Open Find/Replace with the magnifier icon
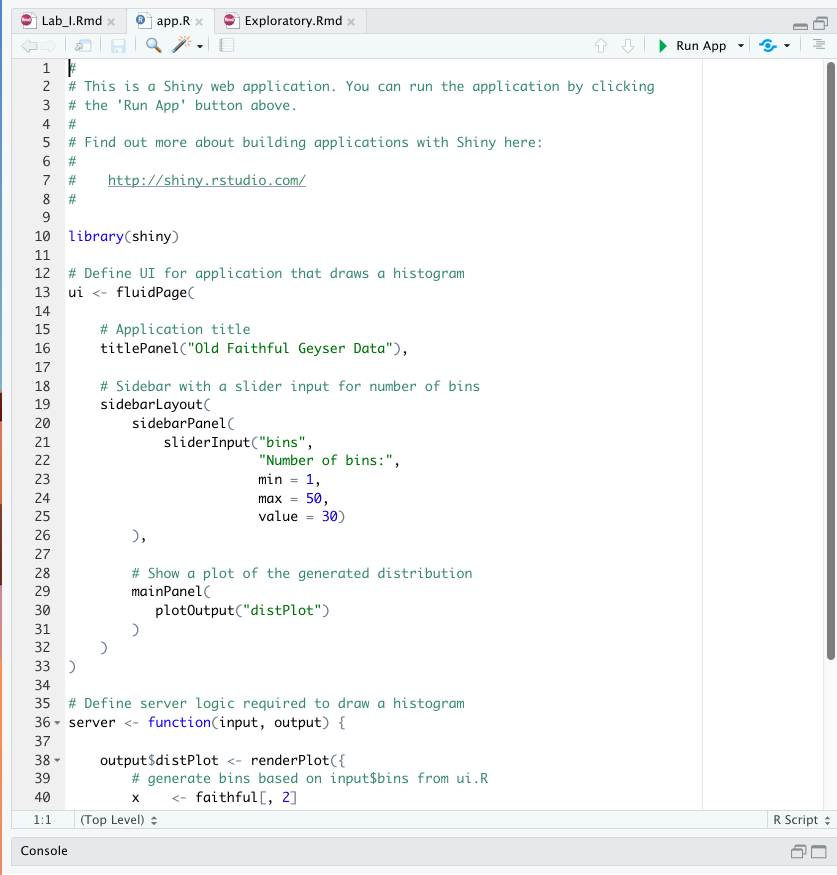 [x=153, y=45]
